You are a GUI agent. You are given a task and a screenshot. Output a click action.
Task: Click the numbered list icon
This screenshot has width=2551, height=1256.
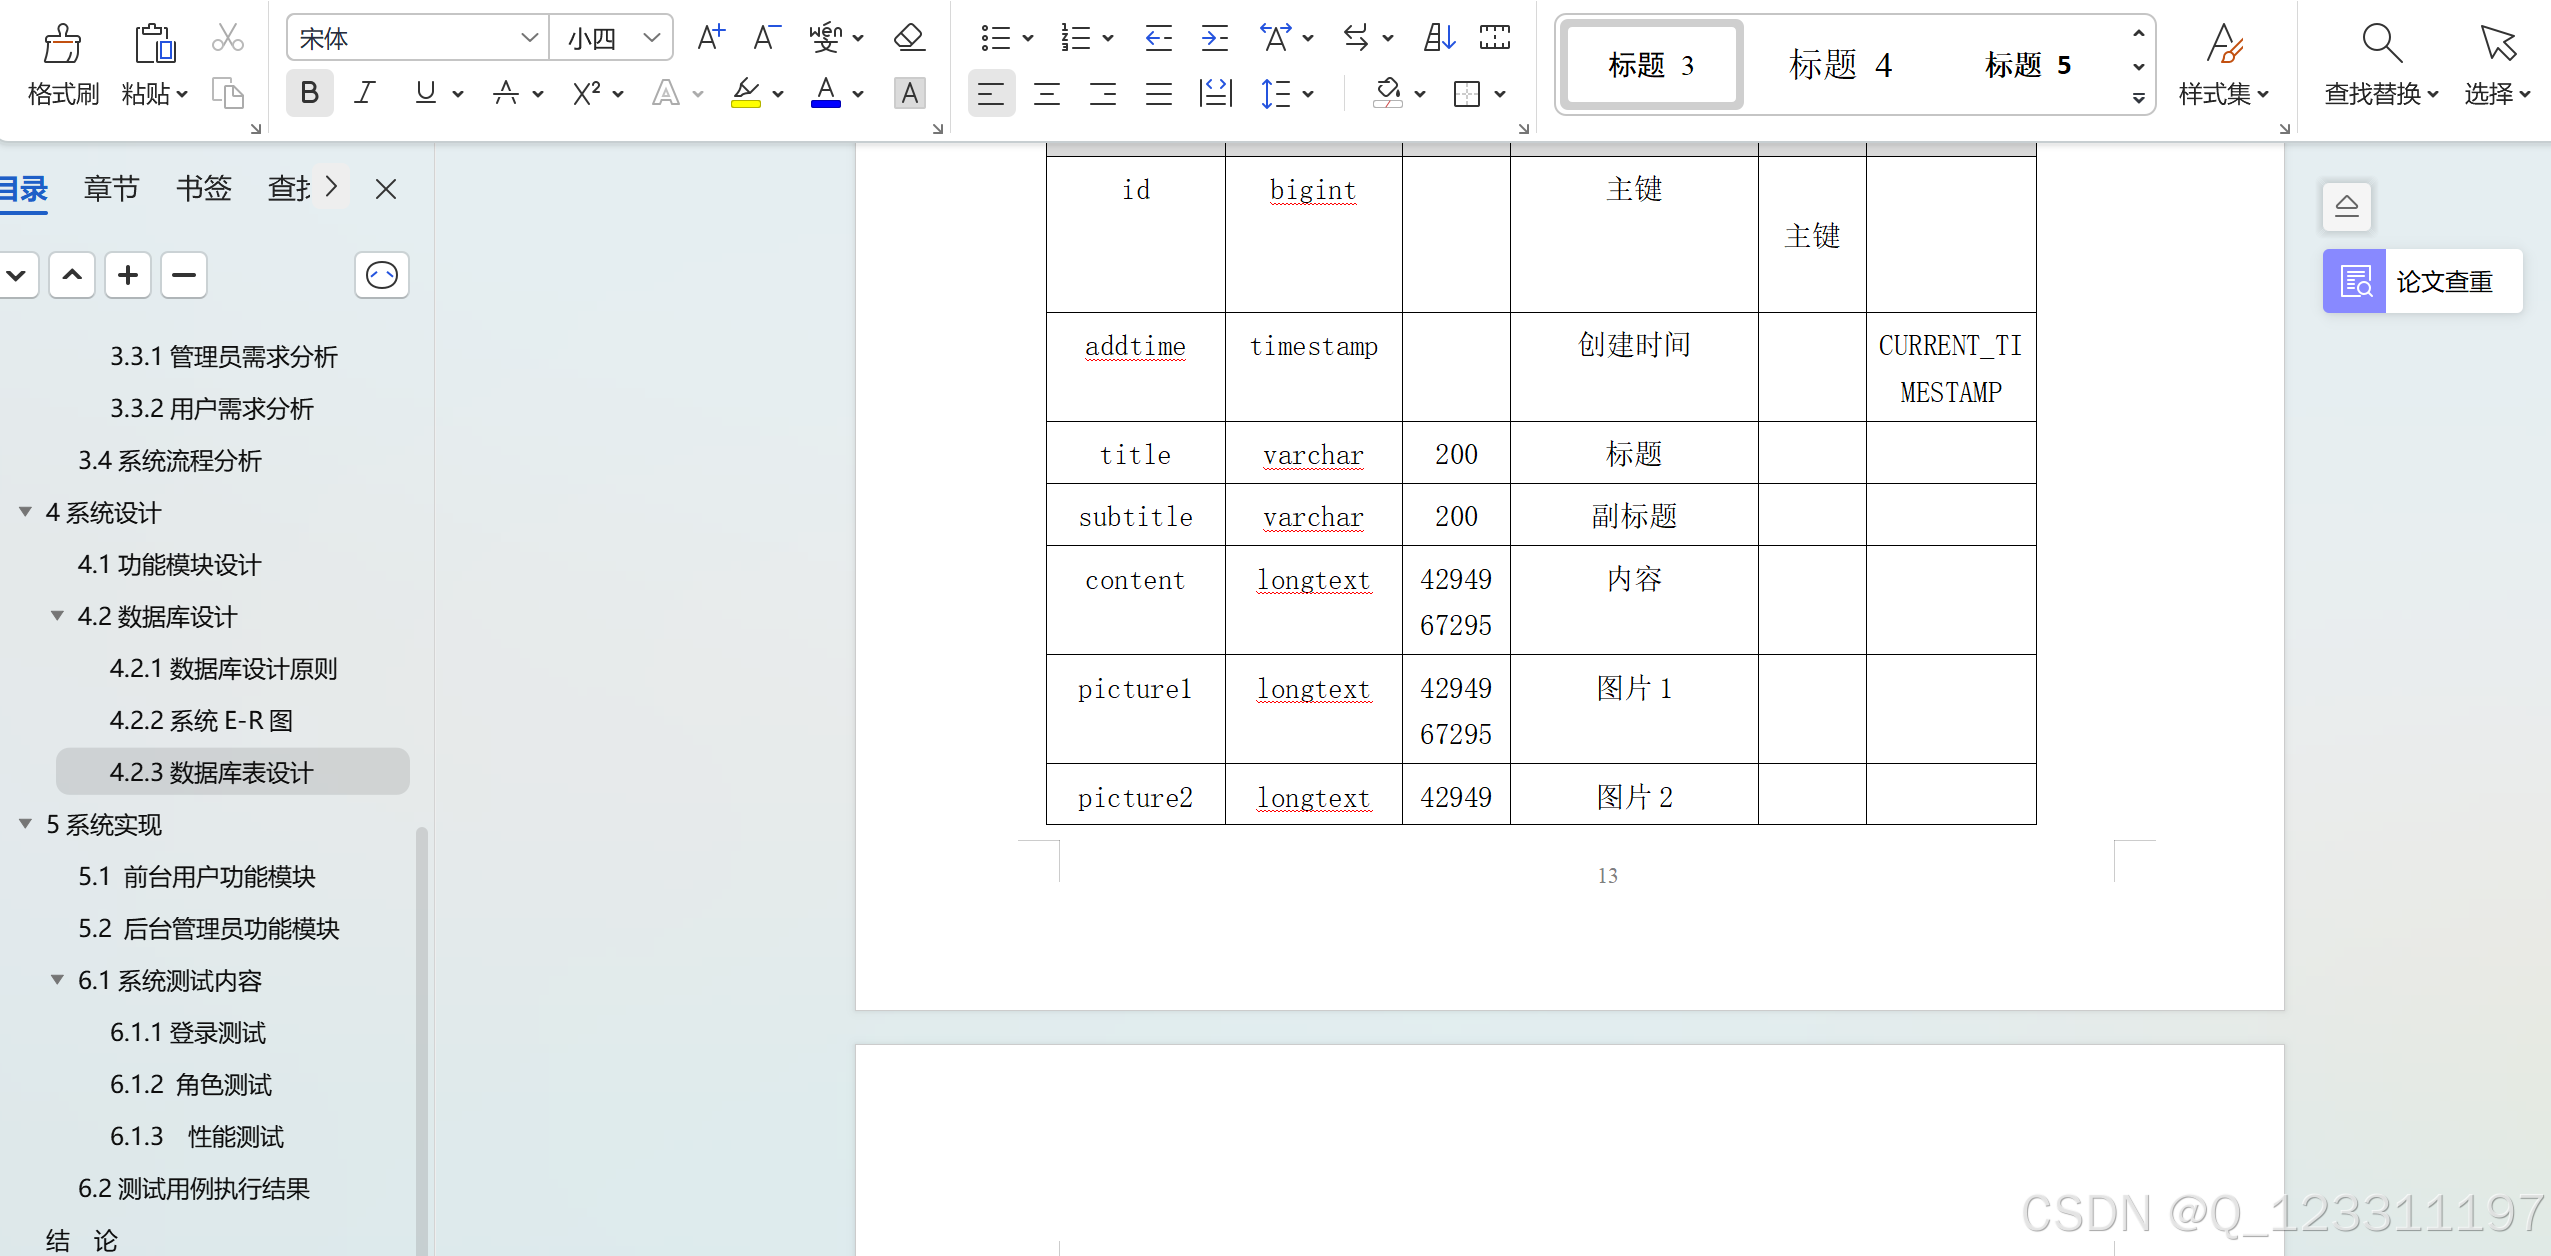(x=1076, y=38)
